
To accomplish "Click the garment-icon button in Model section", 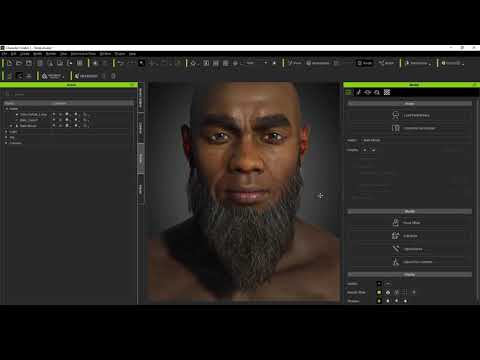I will [410, 128].
